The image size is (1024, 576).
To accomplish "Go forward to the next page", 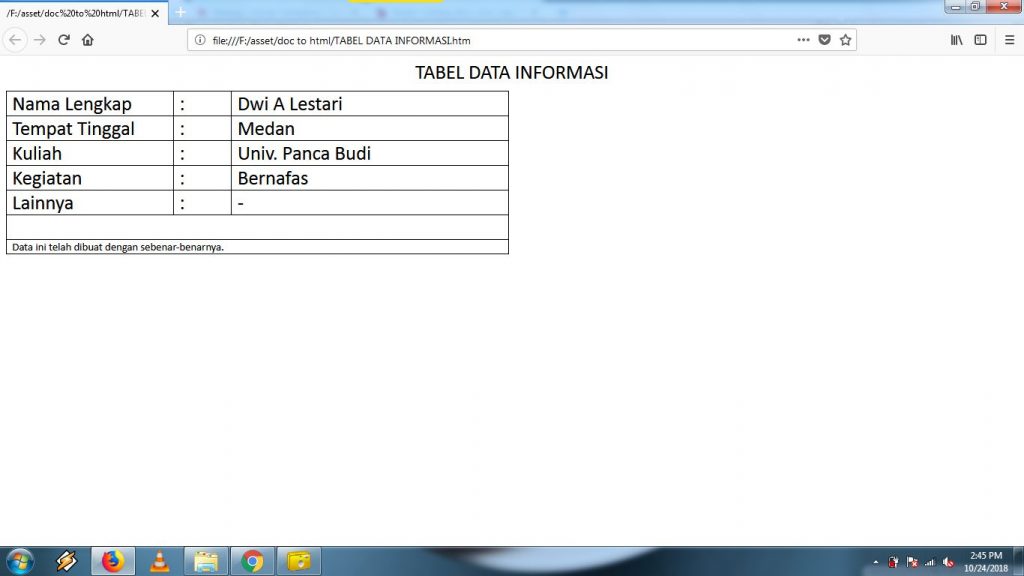I will coord(40,40).
